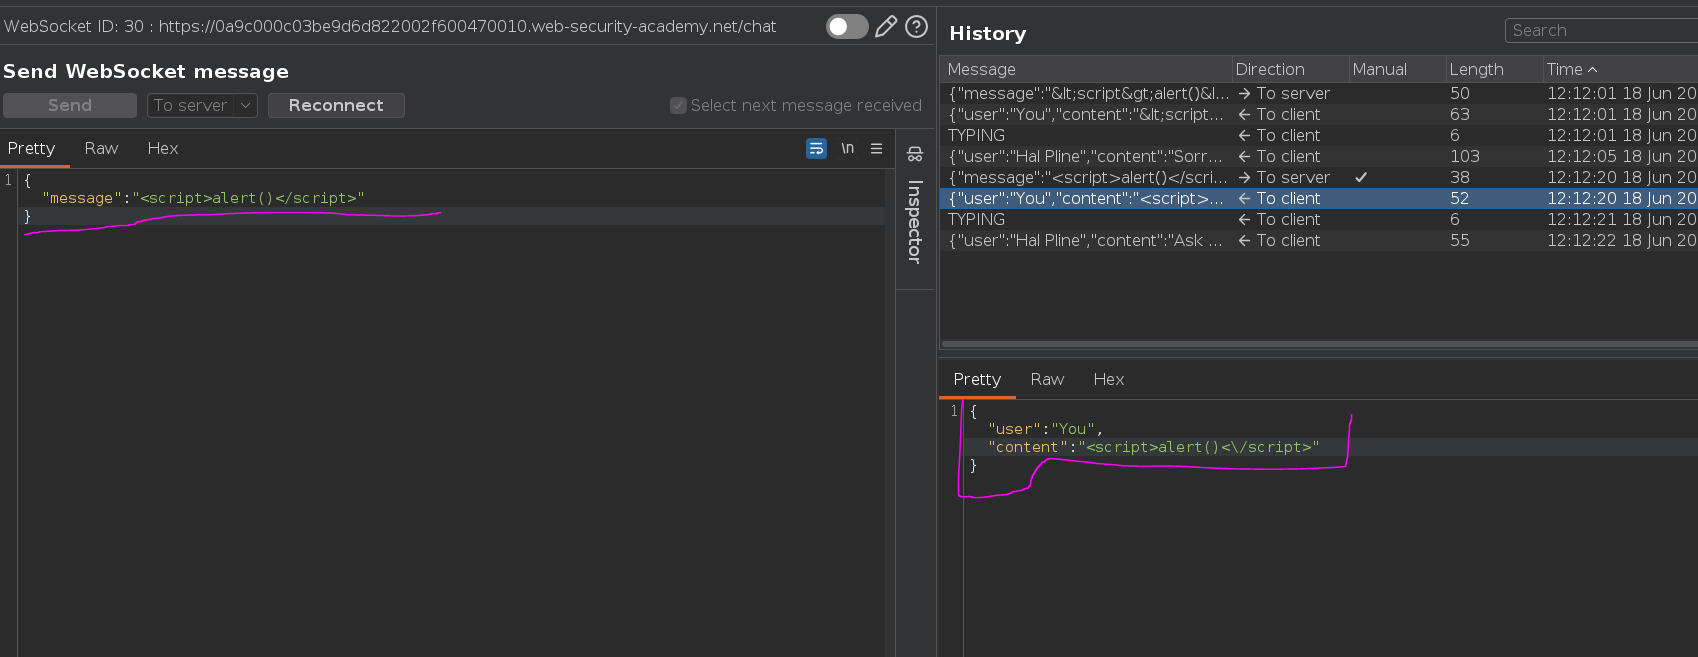Viewport: 1698px width, 657px height.
Task: Select Hex tab in history viewer
Action: coord(1109,379)
